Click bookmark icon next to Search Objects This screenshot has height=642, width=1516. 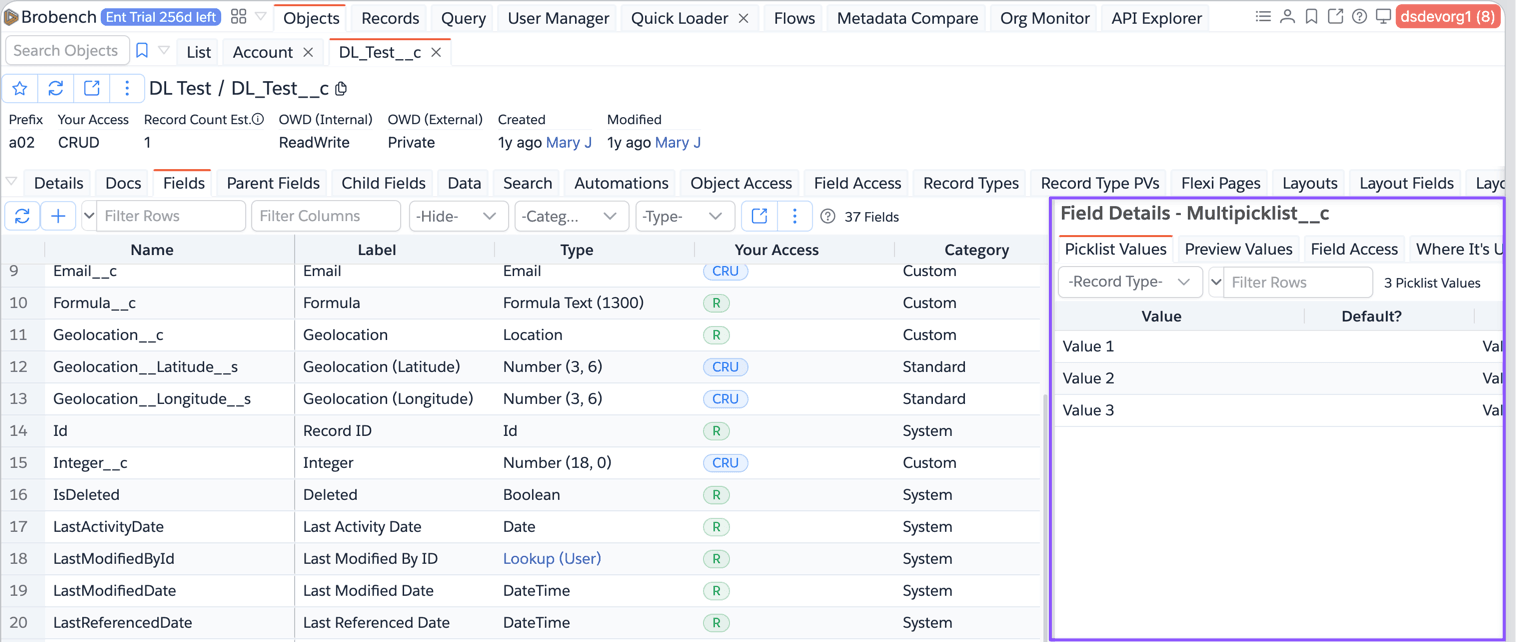[x=142, y=51]
